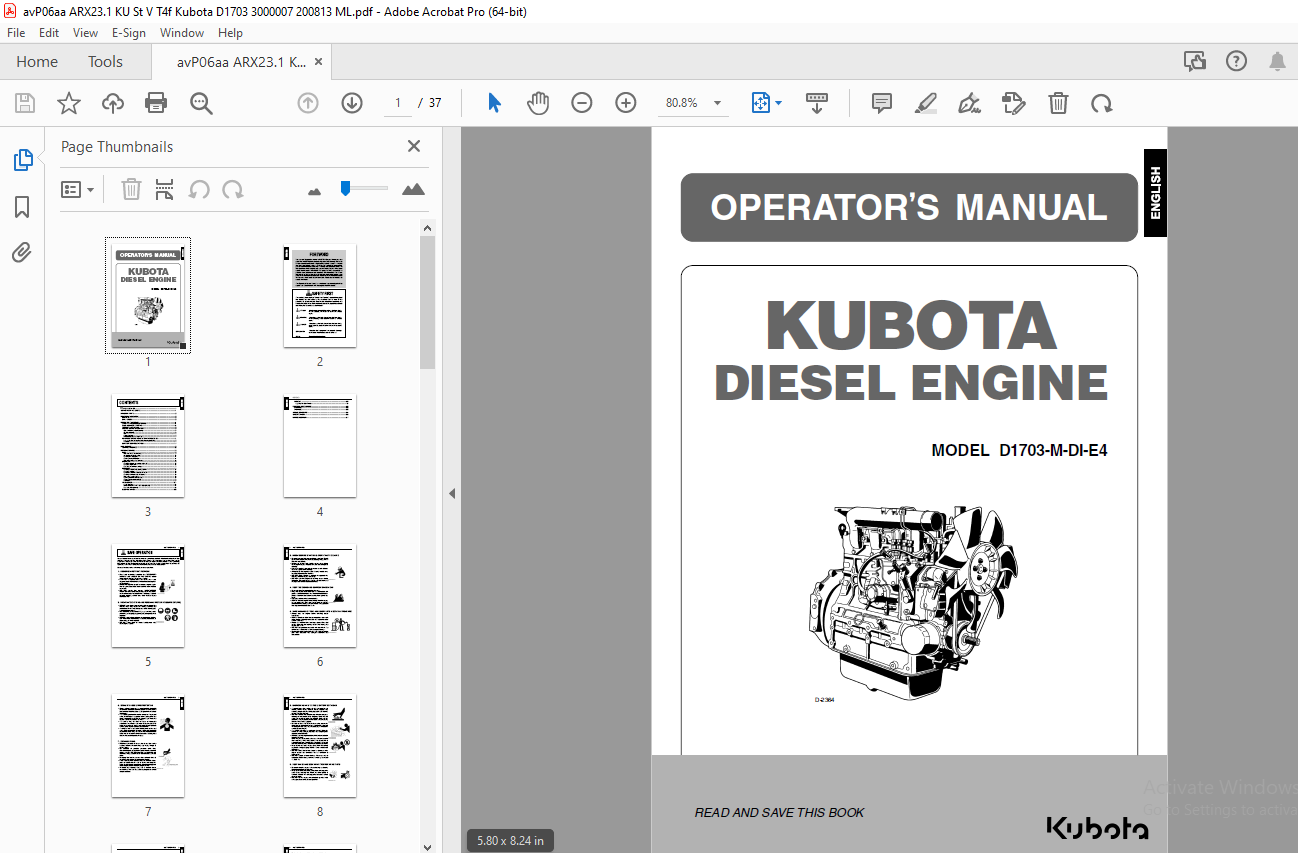Image resolution: width=1298 pixels, height=853 pixels.
Task: Enlarge thumbnail size with large mountain icon
Action: pos(413,189)
